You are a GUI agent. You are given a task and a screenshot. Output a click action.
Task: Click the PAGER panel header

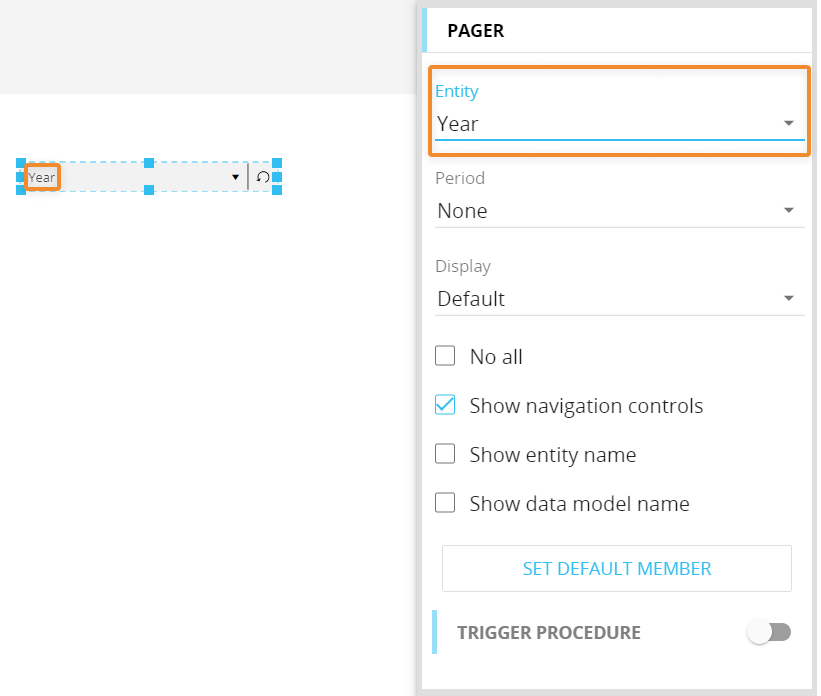click(x=476, y=31)
